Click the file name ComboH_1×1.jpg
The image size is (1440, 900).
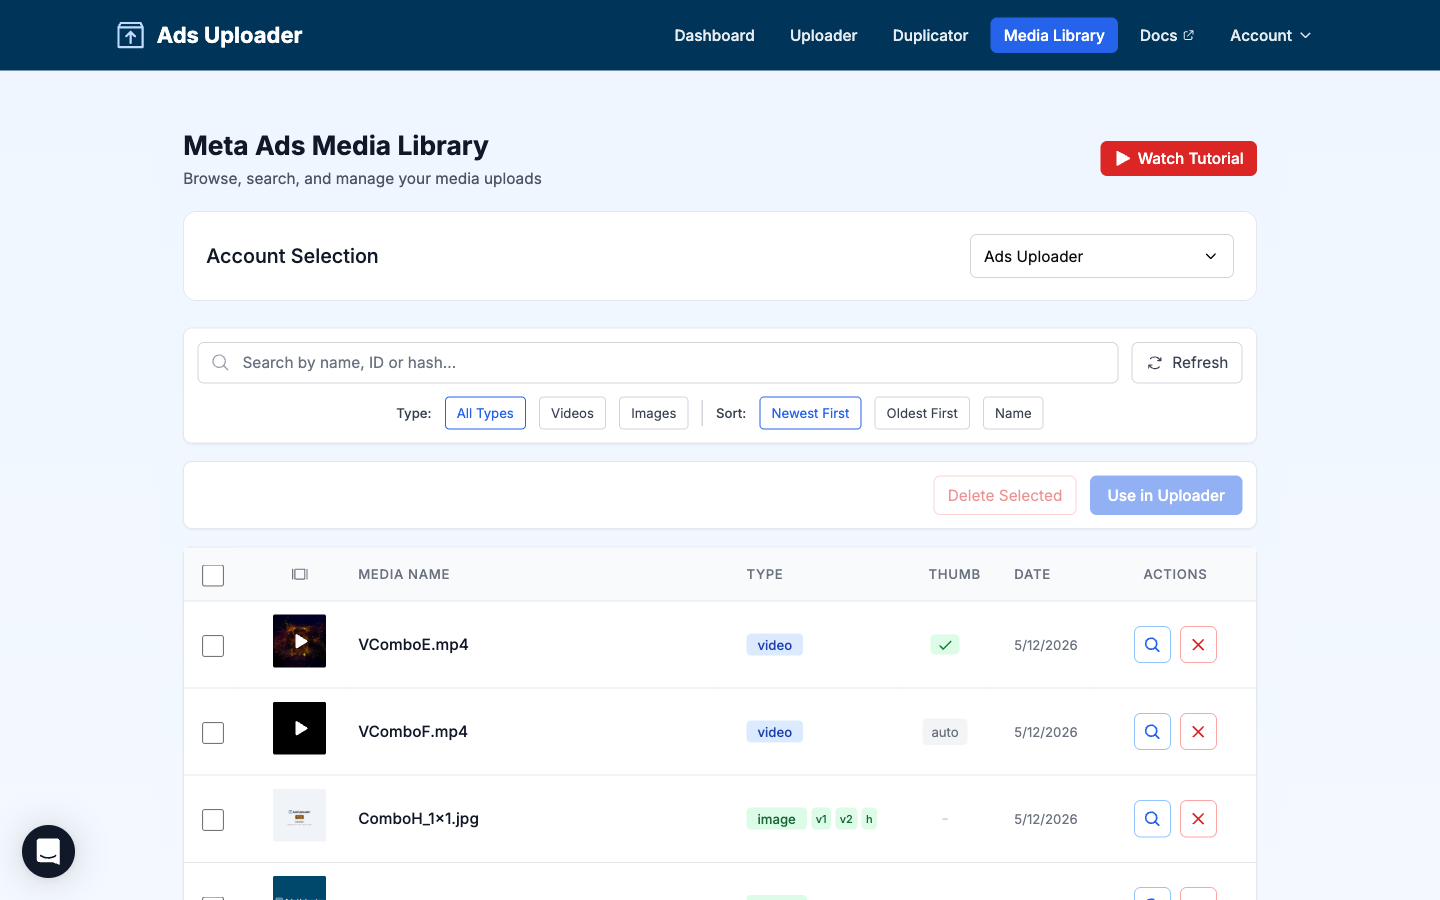coord(418,818)
